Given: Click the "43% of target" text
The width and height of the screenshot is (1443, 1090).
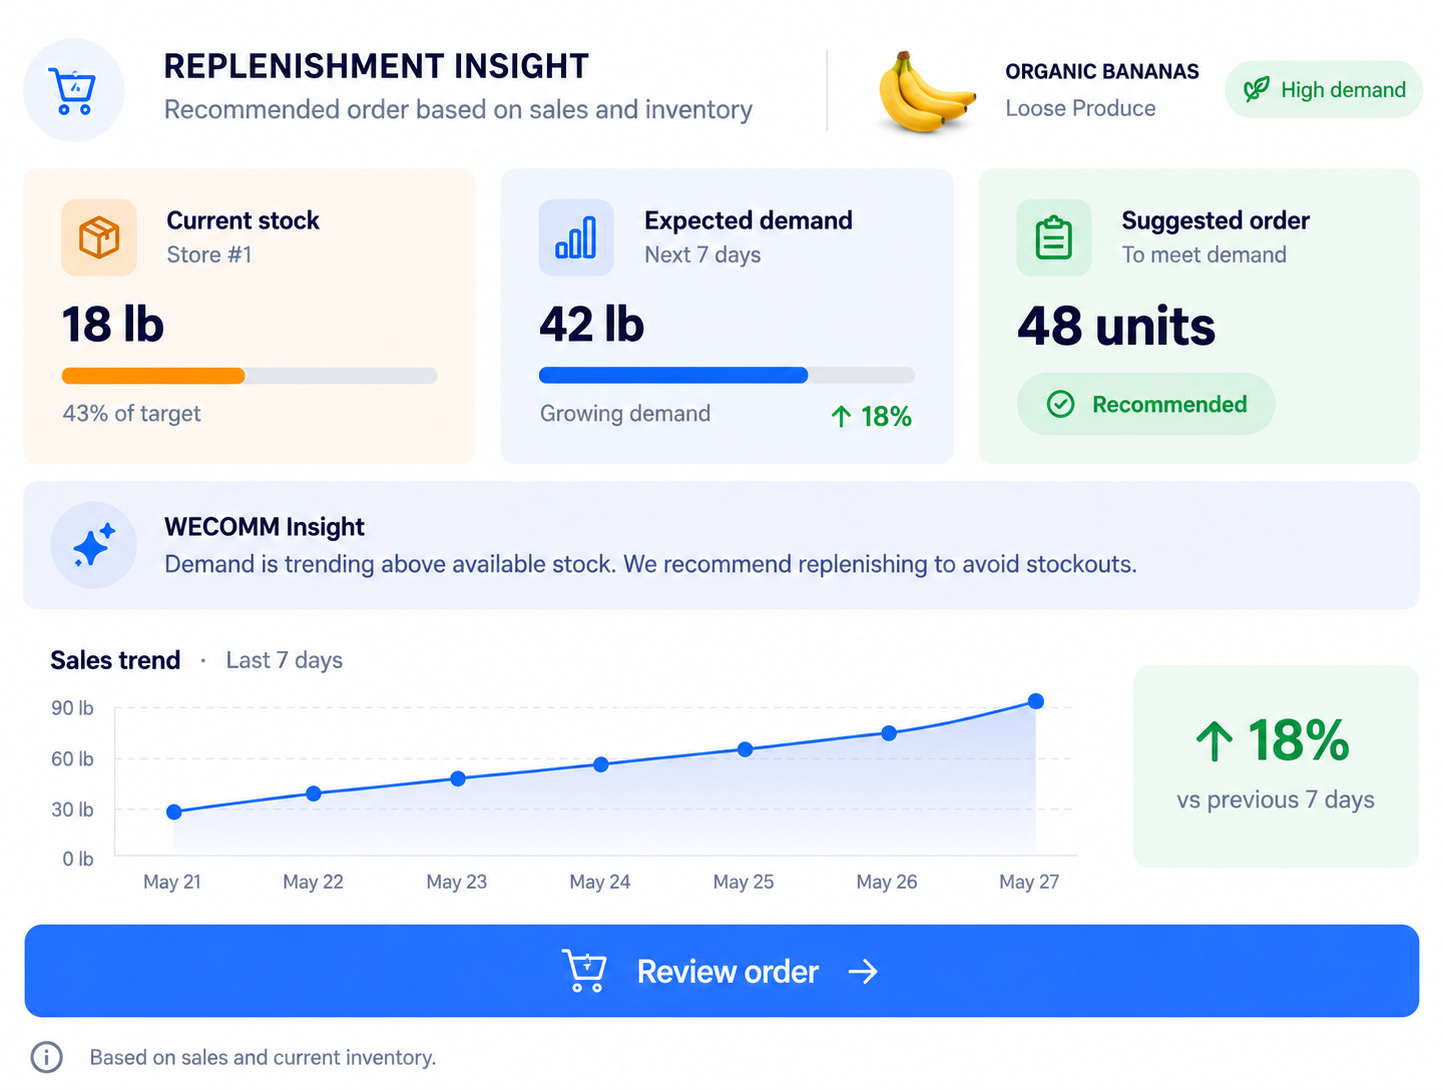Looking at the screenshot, I should pyautogui.click(x=132, y=414).
